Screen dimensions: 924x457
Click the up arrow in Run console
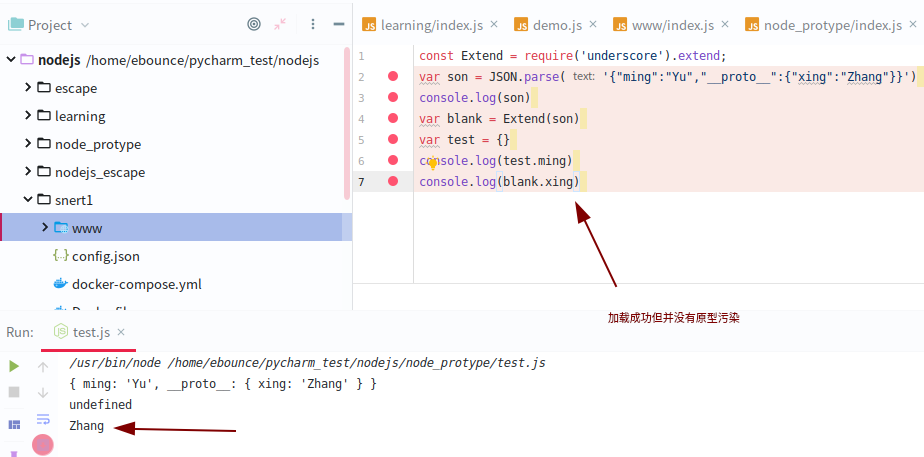tap(43, 367)
